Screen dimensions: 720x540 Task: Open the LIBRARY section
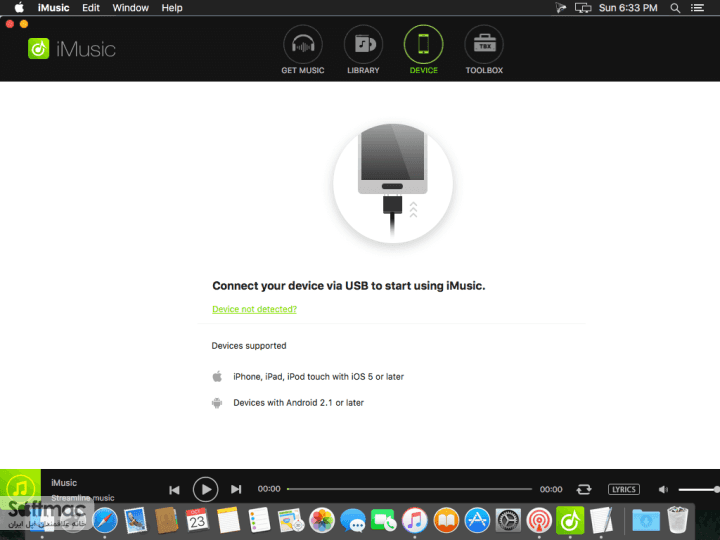point(363,50)
